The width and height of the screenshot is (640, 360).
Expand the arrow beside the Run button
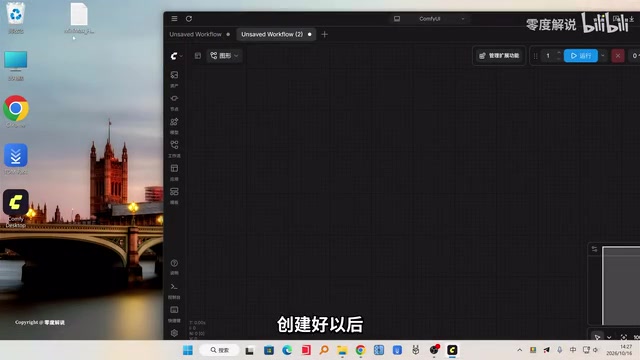[603, 56]
